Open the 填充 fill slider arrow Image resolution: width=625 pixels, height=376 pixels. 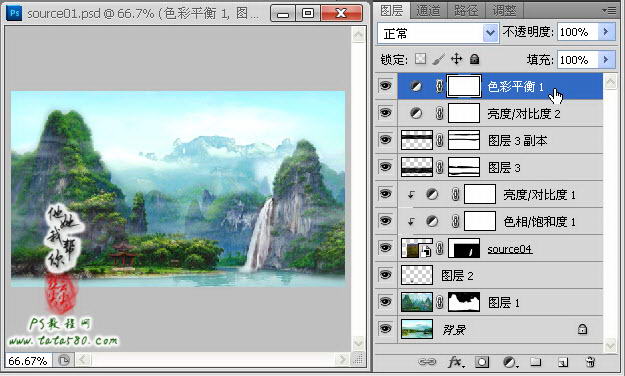606,59
